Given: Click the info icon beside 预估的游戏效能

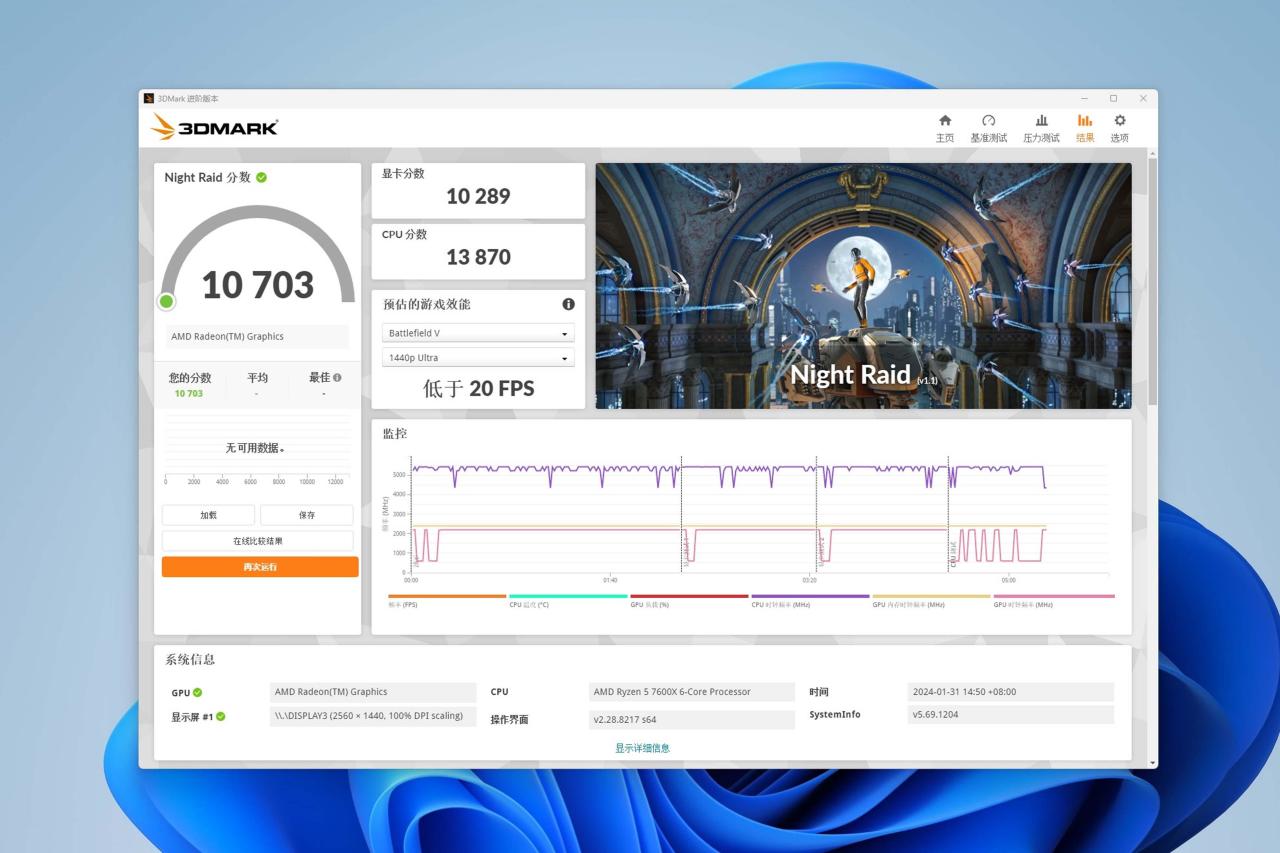Looking at the screenshot, I should (x=568, y=304).
